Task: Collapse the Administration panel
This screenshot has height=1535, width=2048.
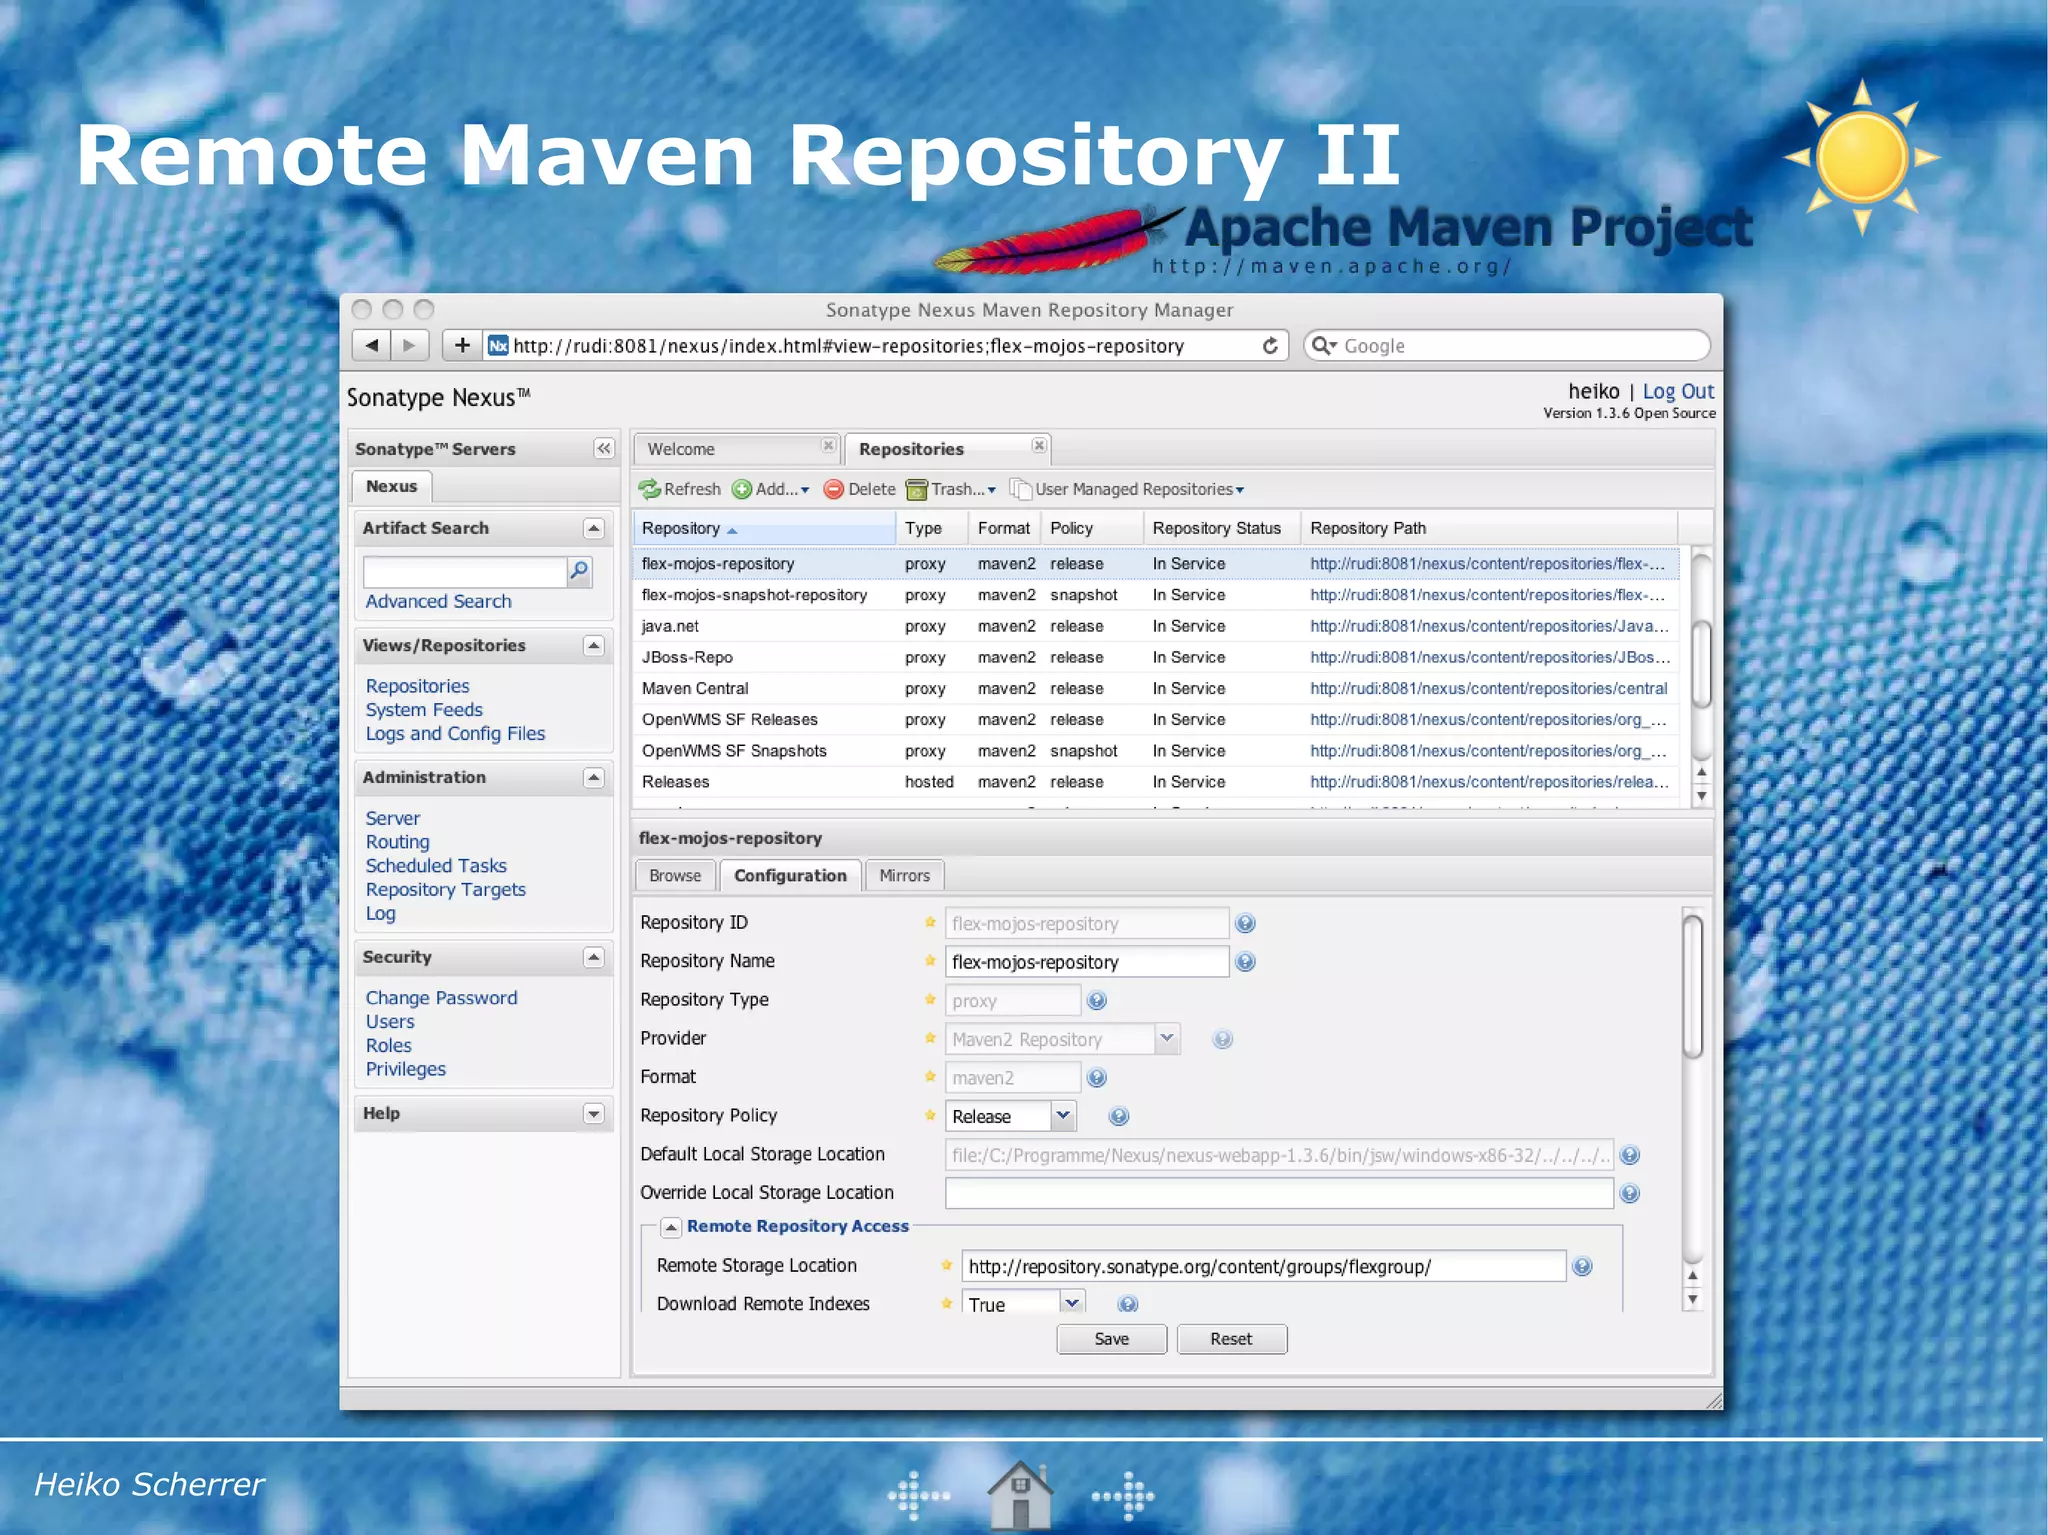Action: point(593,777)
